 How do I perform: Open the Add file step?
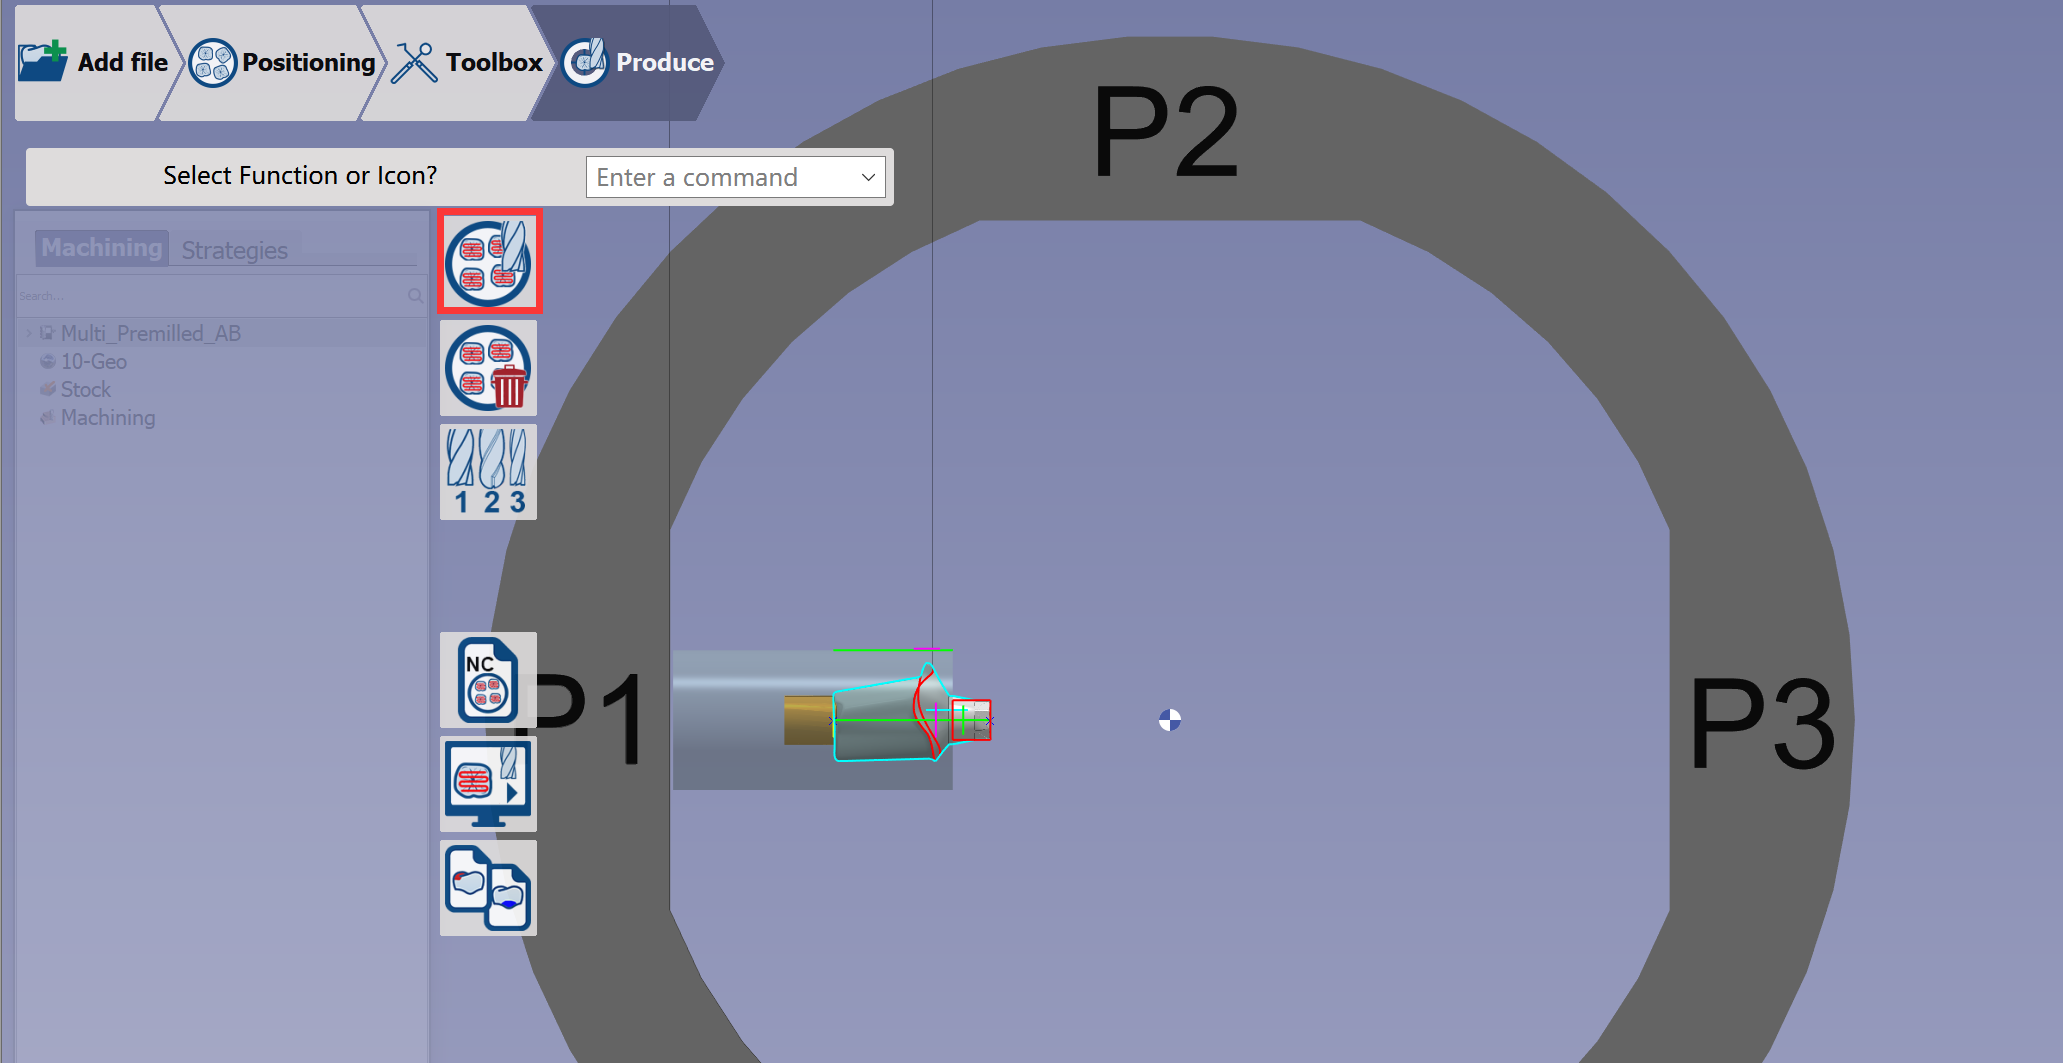coord(95,62)
